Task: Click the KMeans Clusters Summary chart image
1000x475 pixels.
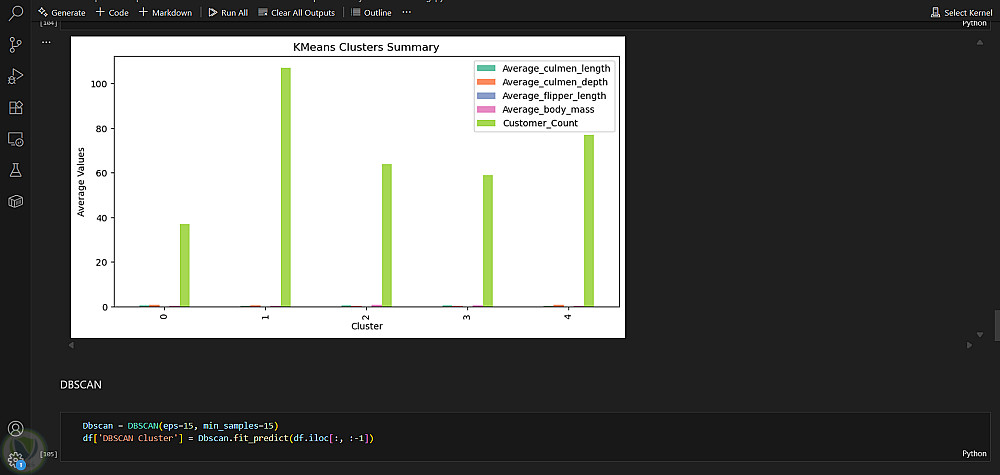Action: [x=348, y=187]
